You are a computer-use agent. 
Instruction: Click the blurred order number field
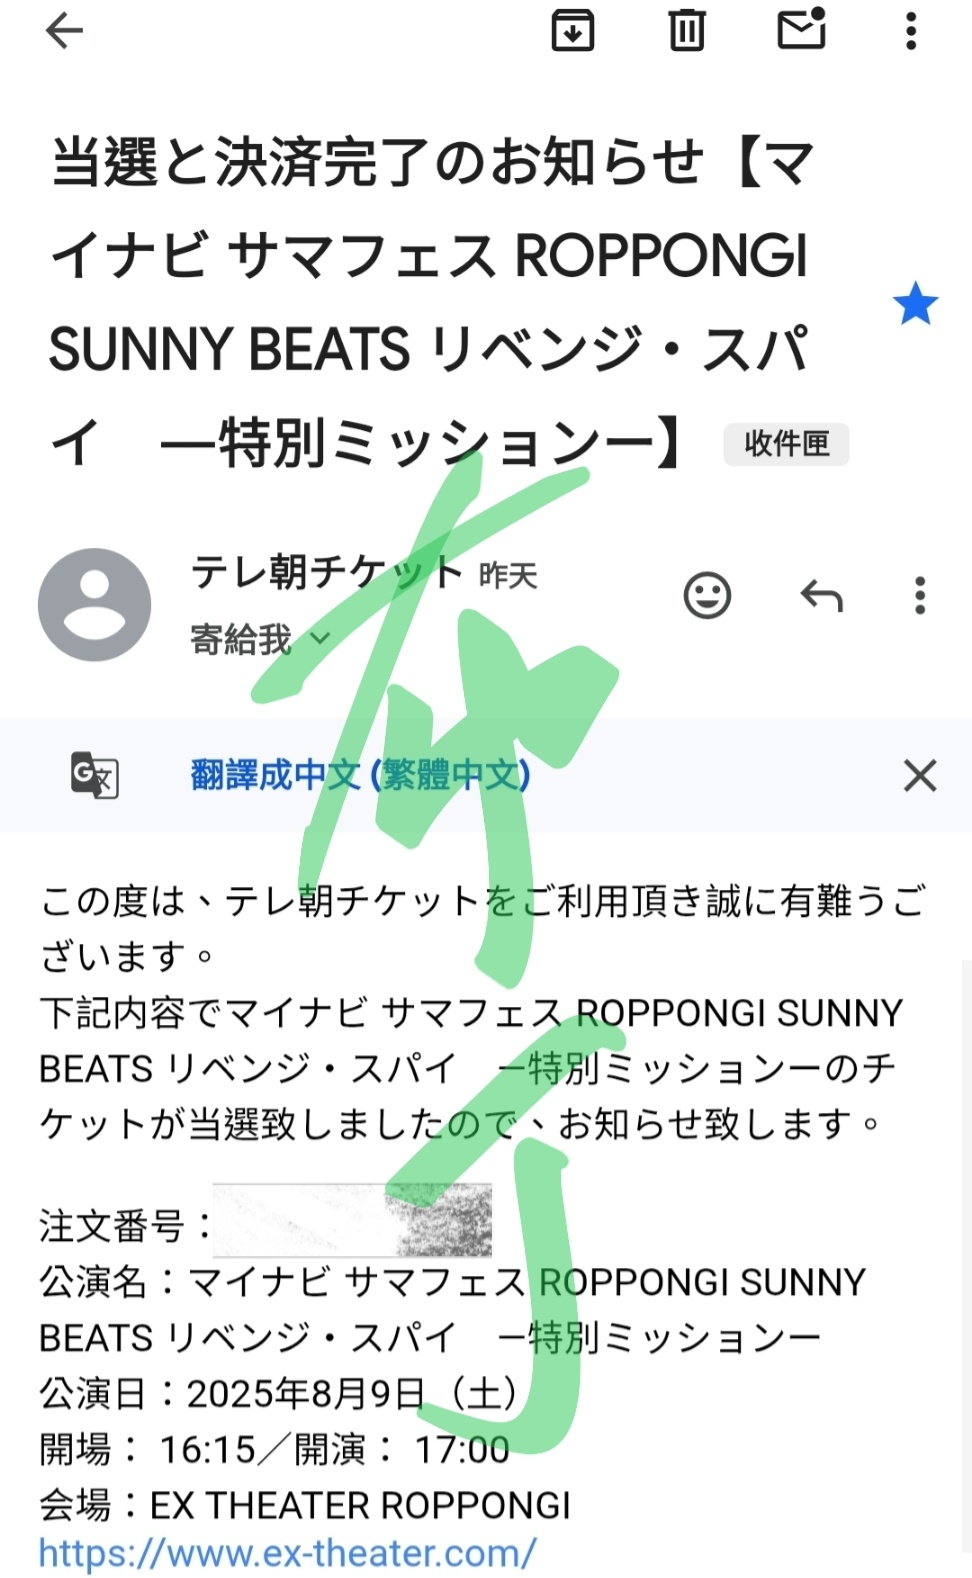point(352,1220)
